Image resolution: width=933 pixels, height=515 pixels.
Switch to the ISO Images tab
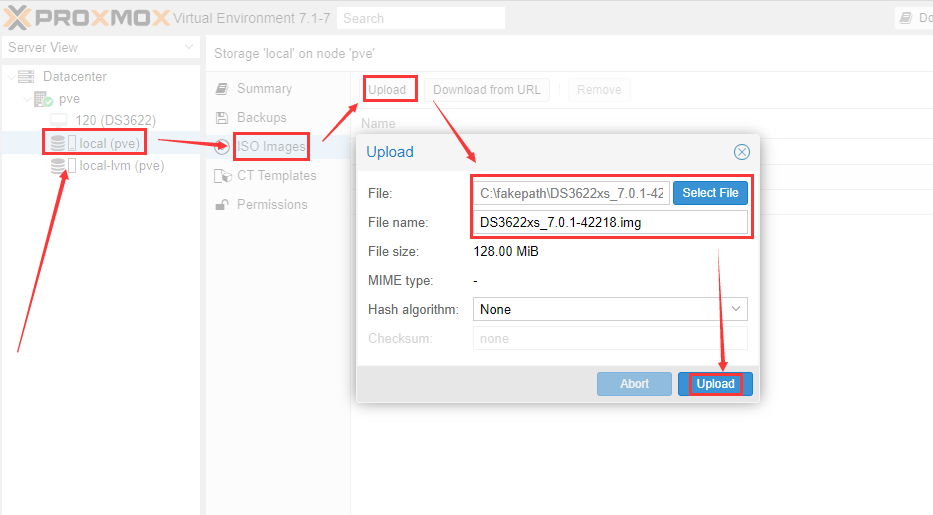click(271, 146)
